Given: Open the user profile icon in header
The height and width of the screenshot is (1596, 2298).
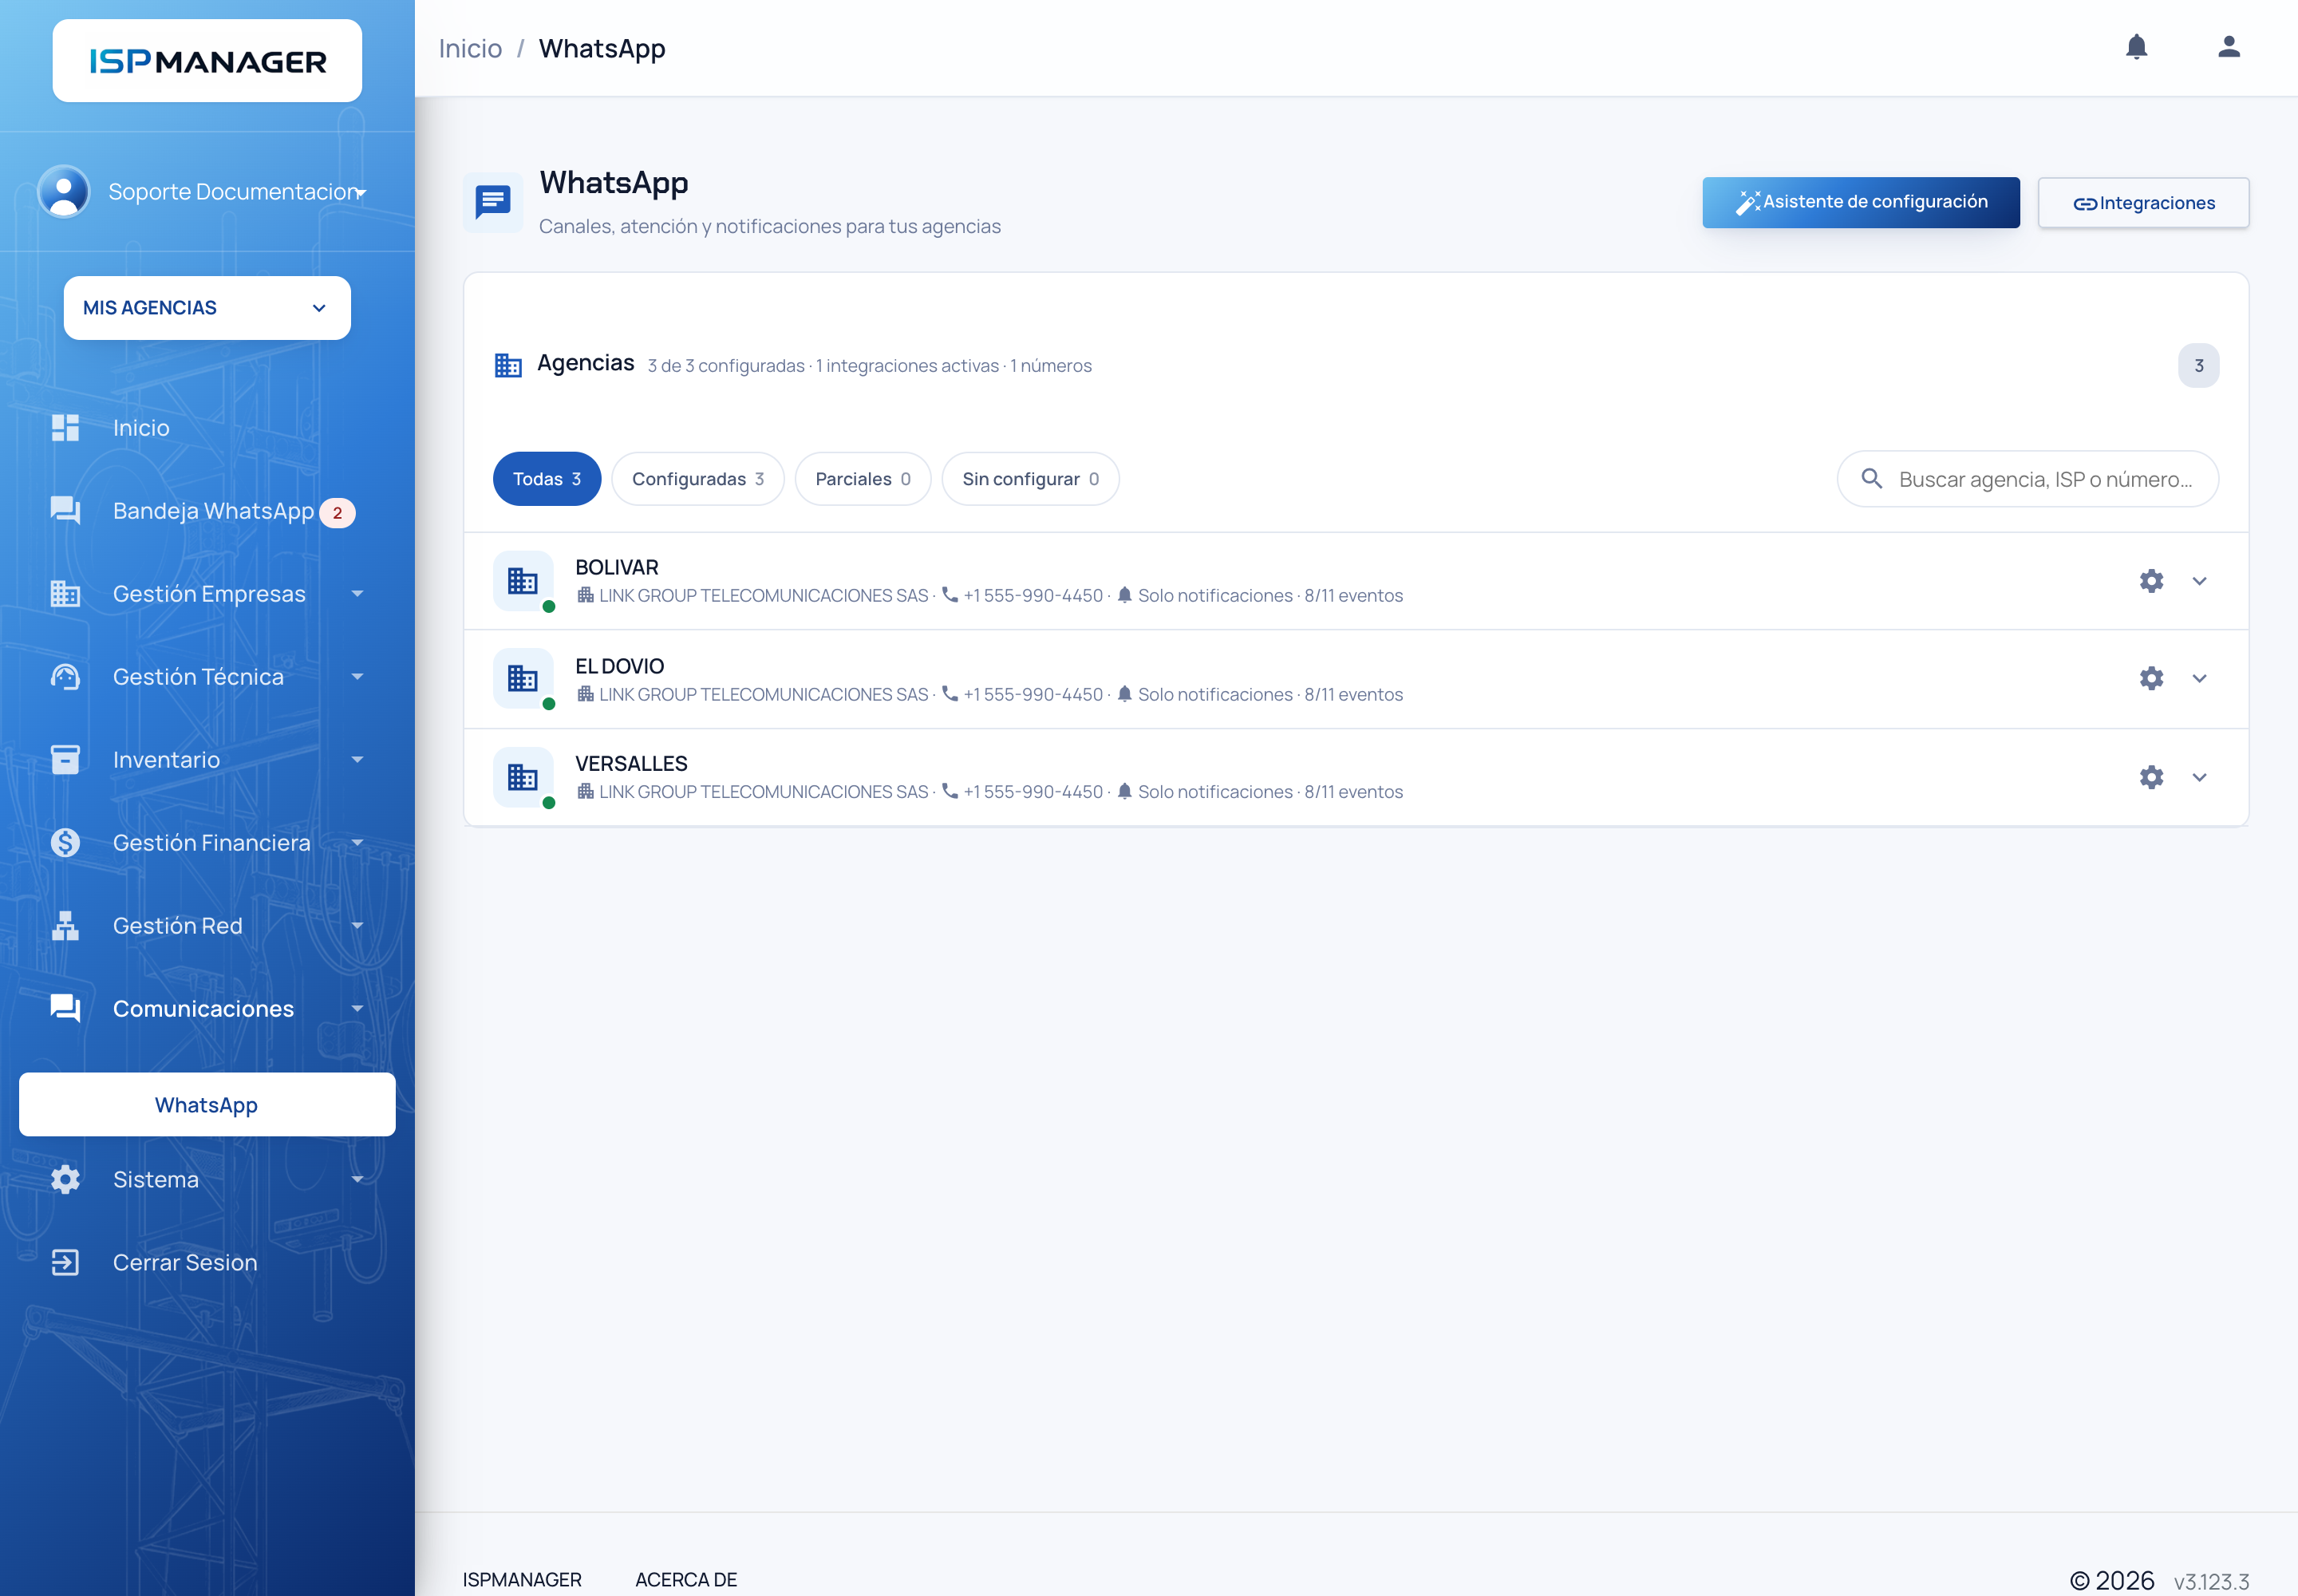Looking at the screenshot, I should coord(2228,47).
